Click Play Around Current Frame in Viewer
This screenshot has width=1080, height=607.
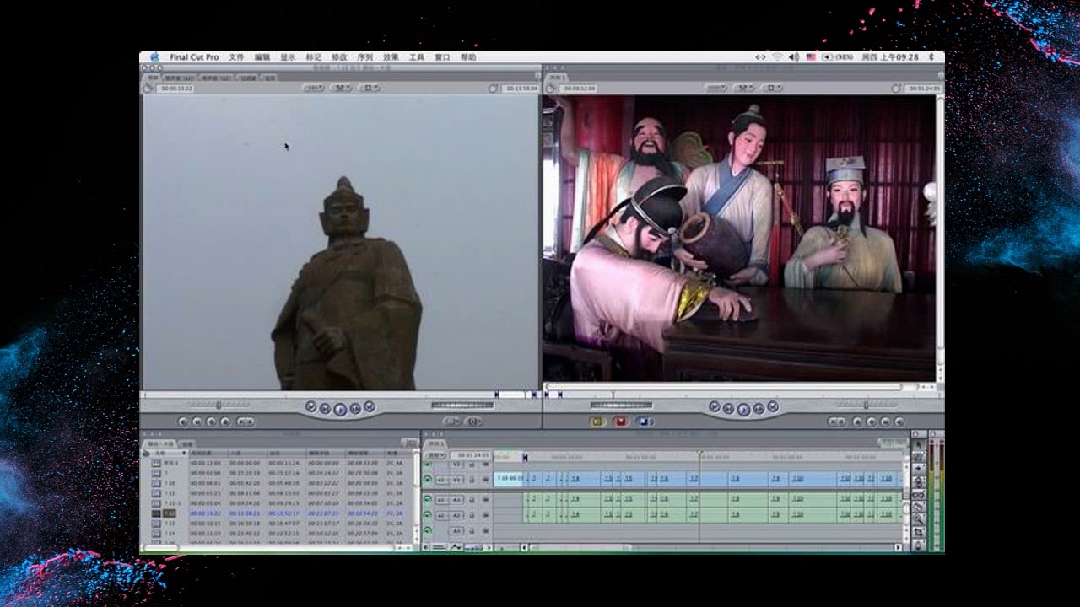(355, 409)
